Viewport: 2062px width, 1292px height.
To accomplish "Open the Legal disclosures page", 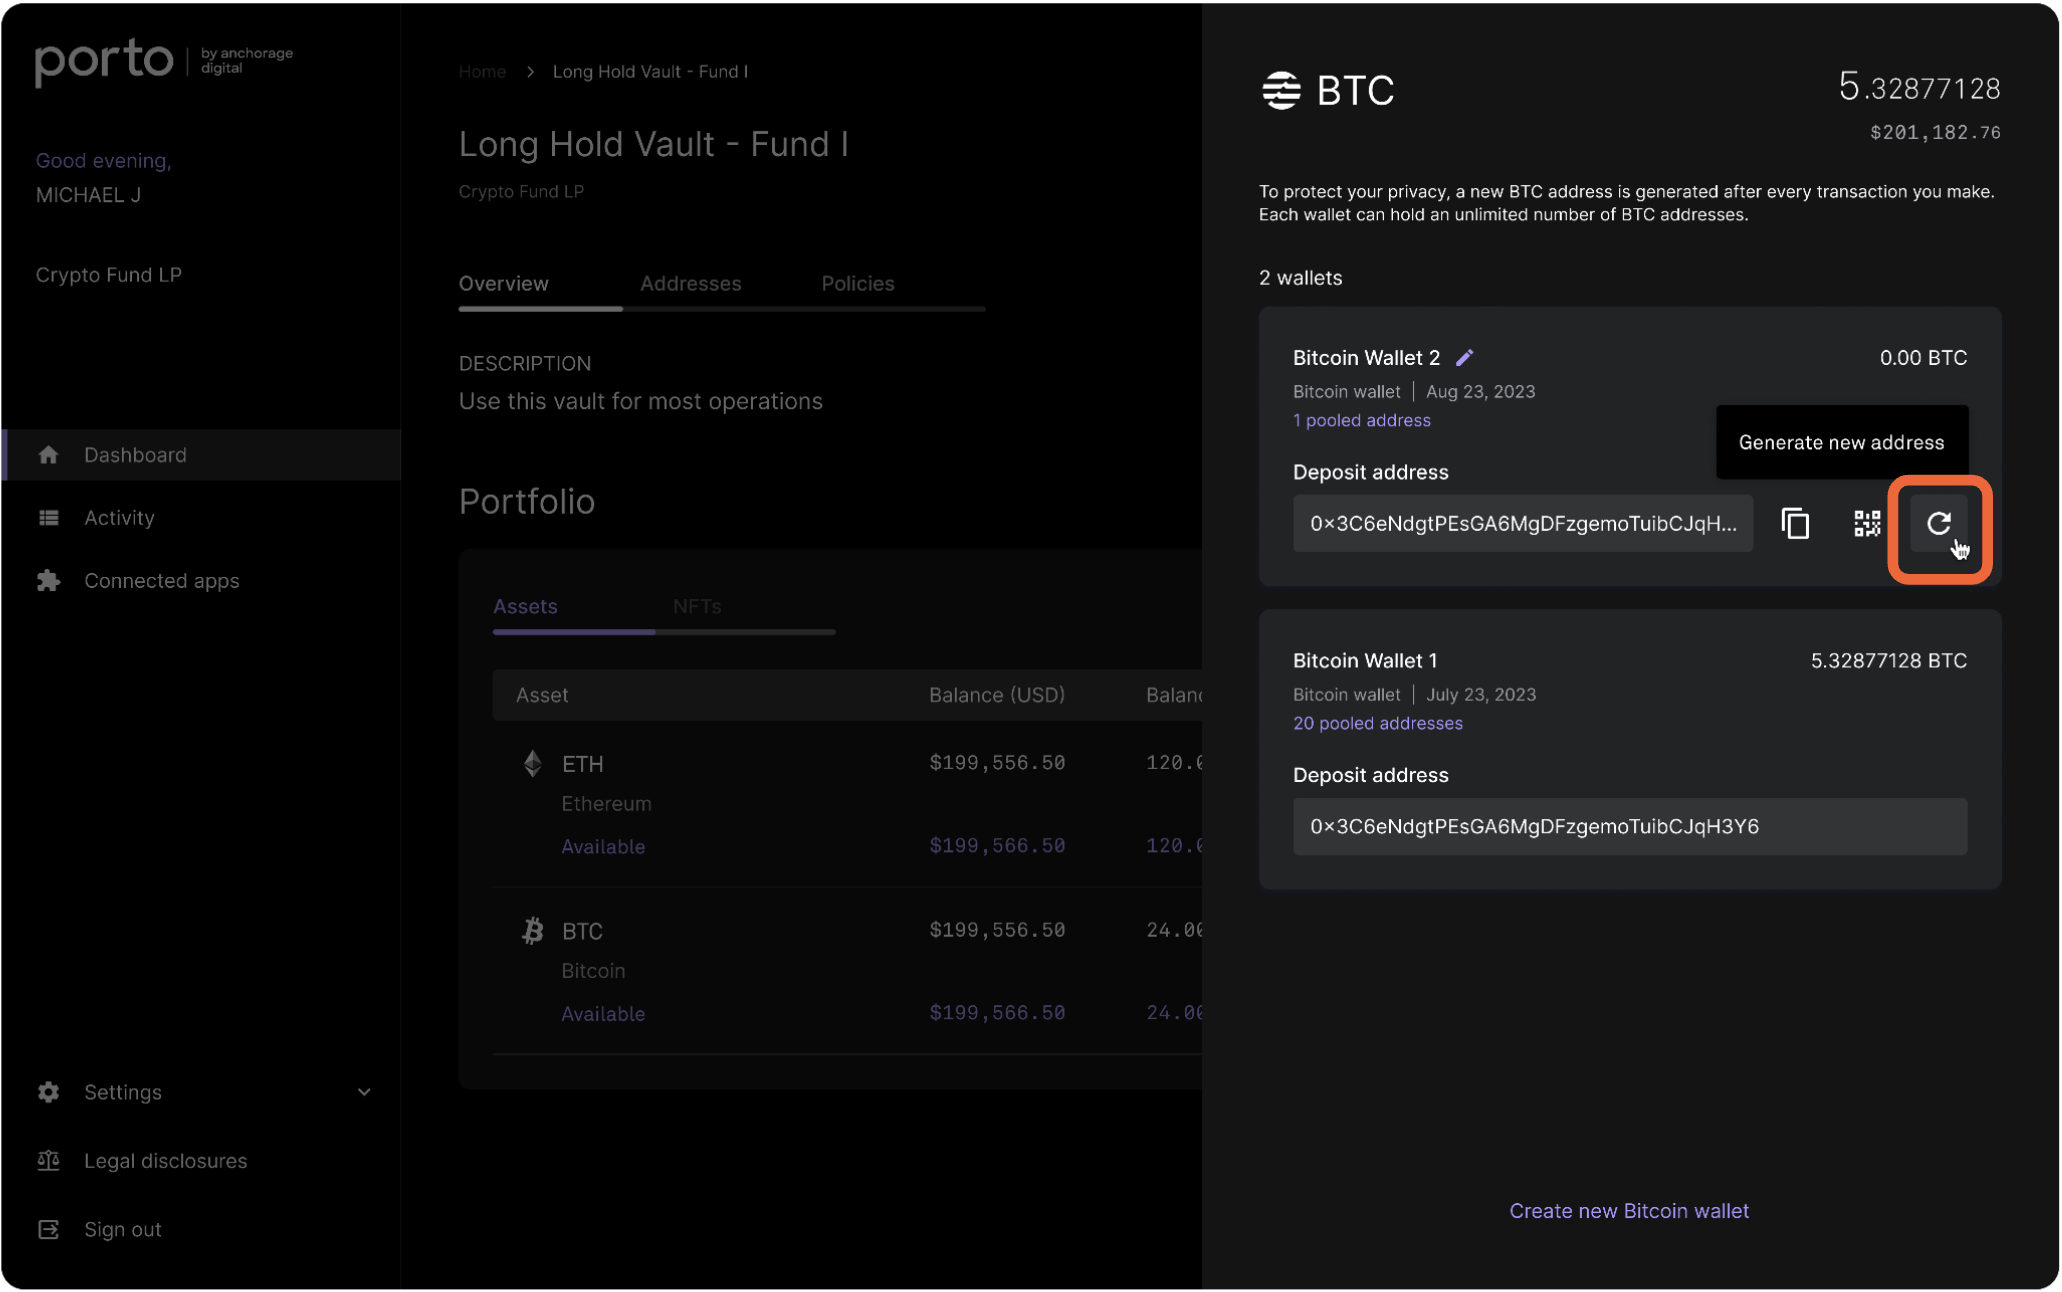I will point(165,1161).
